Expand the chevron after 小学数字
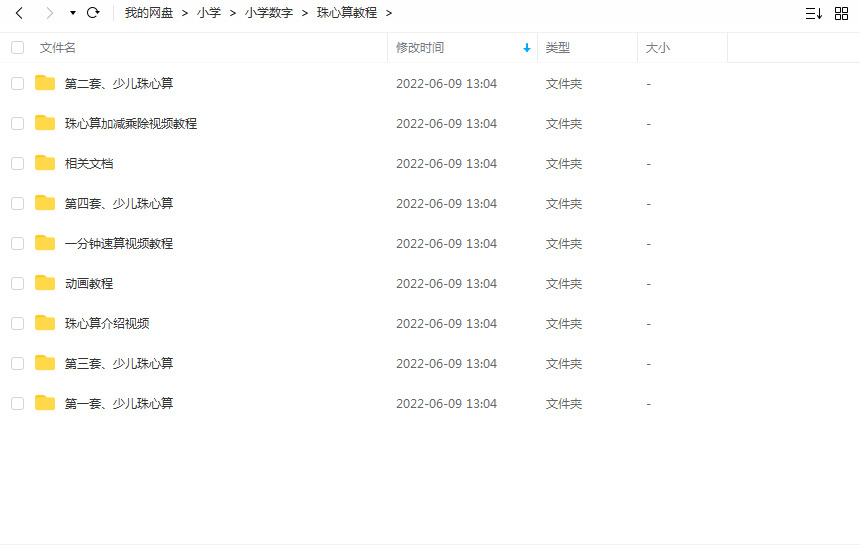860x549 pixels. [x=305, y=13]
